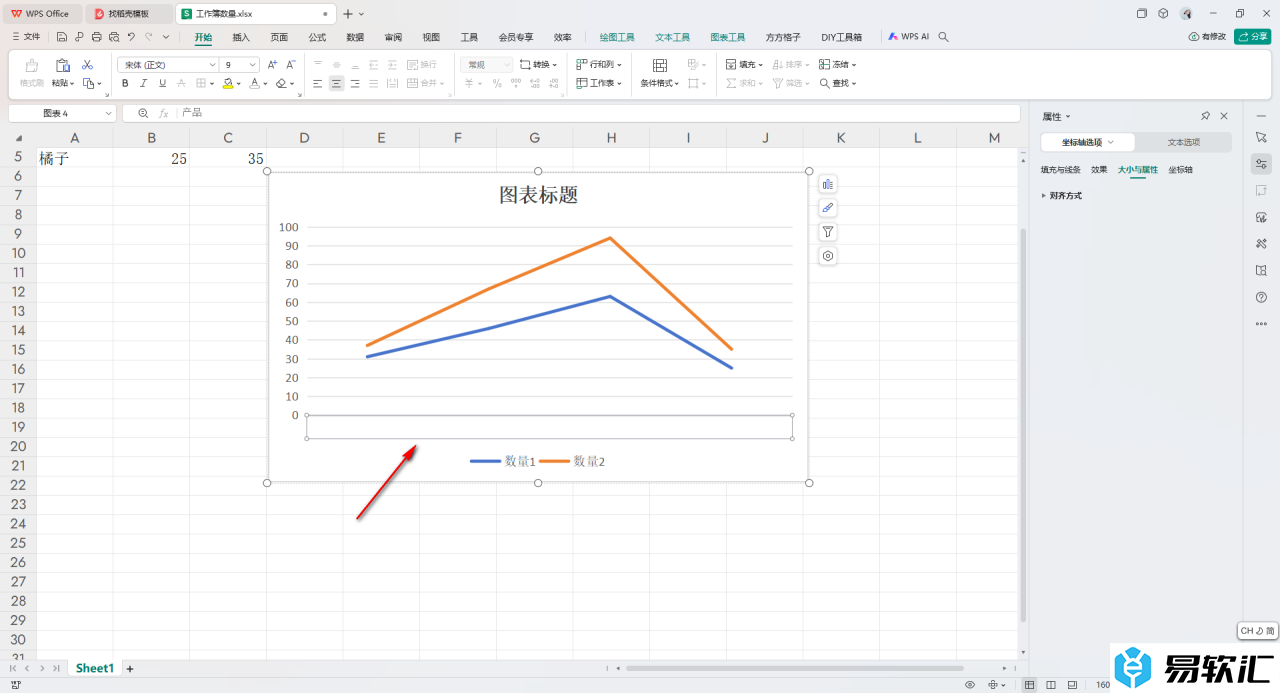This screenshot has height=693, width=1280.
Task: Switch to the 页面 ribbon tab
Action: tap(279, 37)
